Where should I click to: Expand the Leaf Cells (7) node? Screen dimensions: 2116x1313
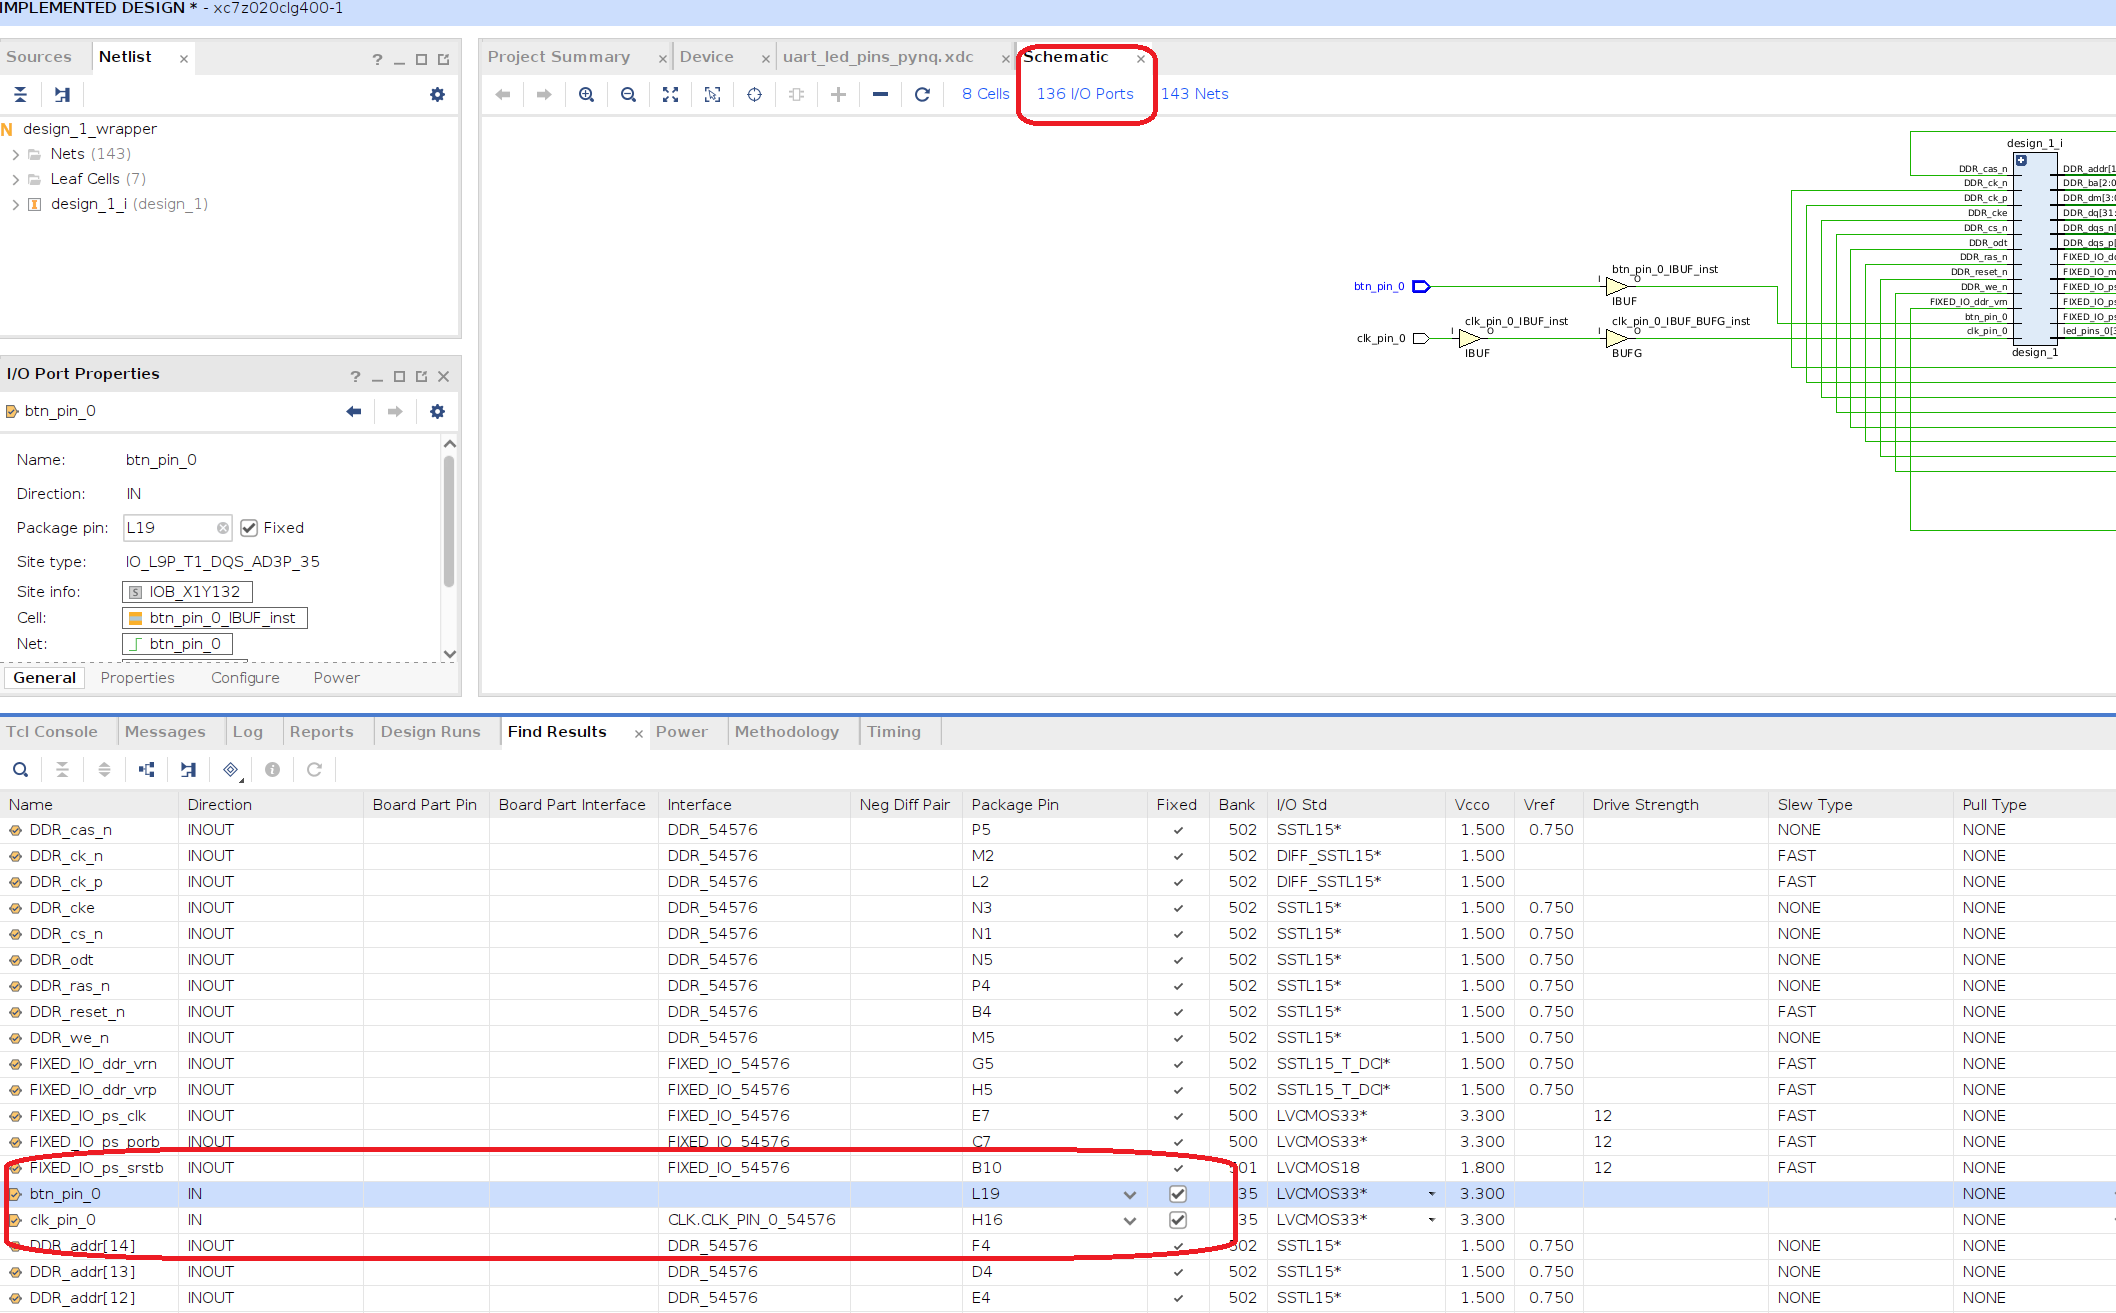[15, 179]
